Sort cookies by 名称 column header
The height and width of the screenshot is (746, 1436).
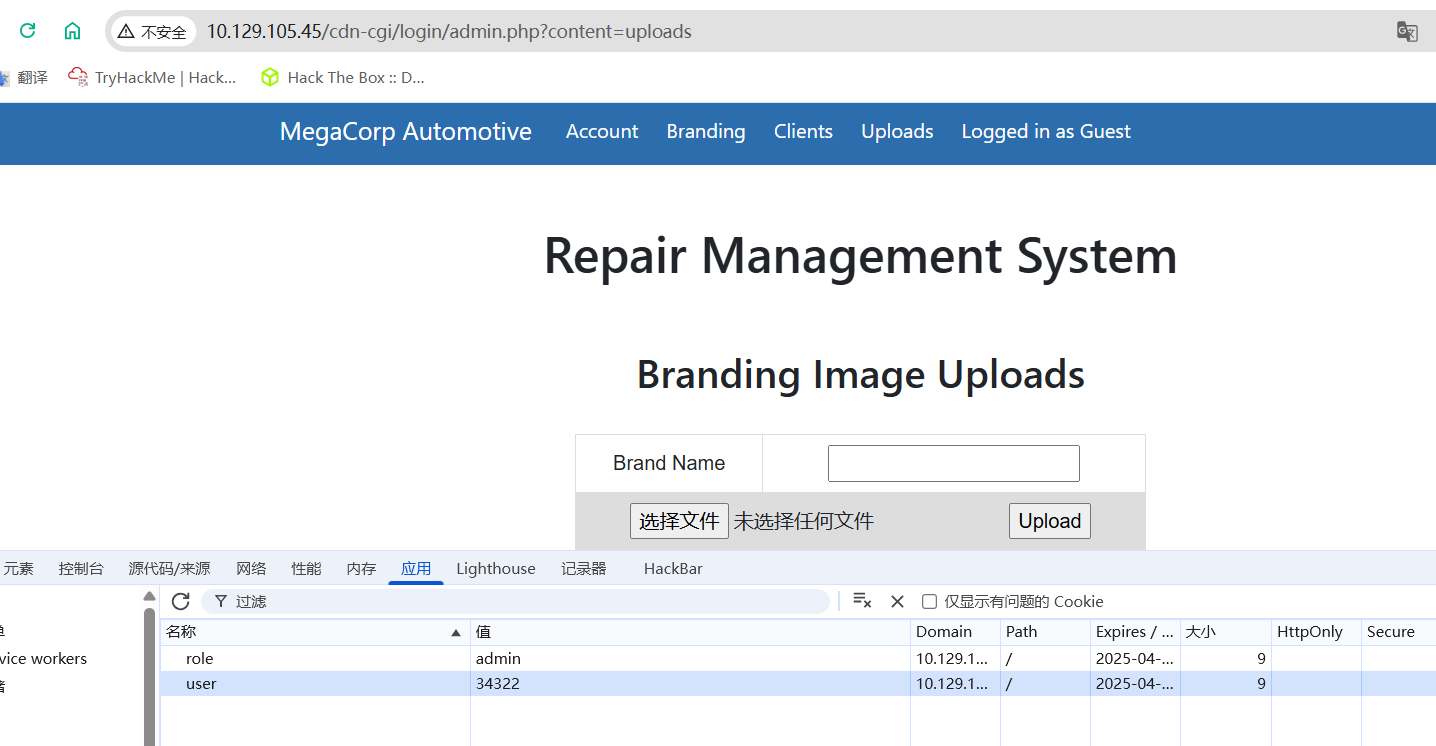[x=315, y=632]
